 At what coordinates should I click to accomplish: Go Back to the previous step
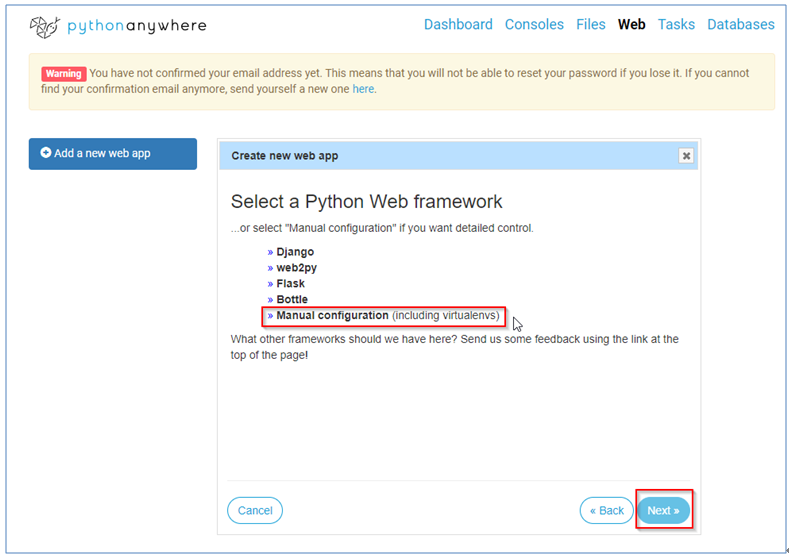pos(606,510)
